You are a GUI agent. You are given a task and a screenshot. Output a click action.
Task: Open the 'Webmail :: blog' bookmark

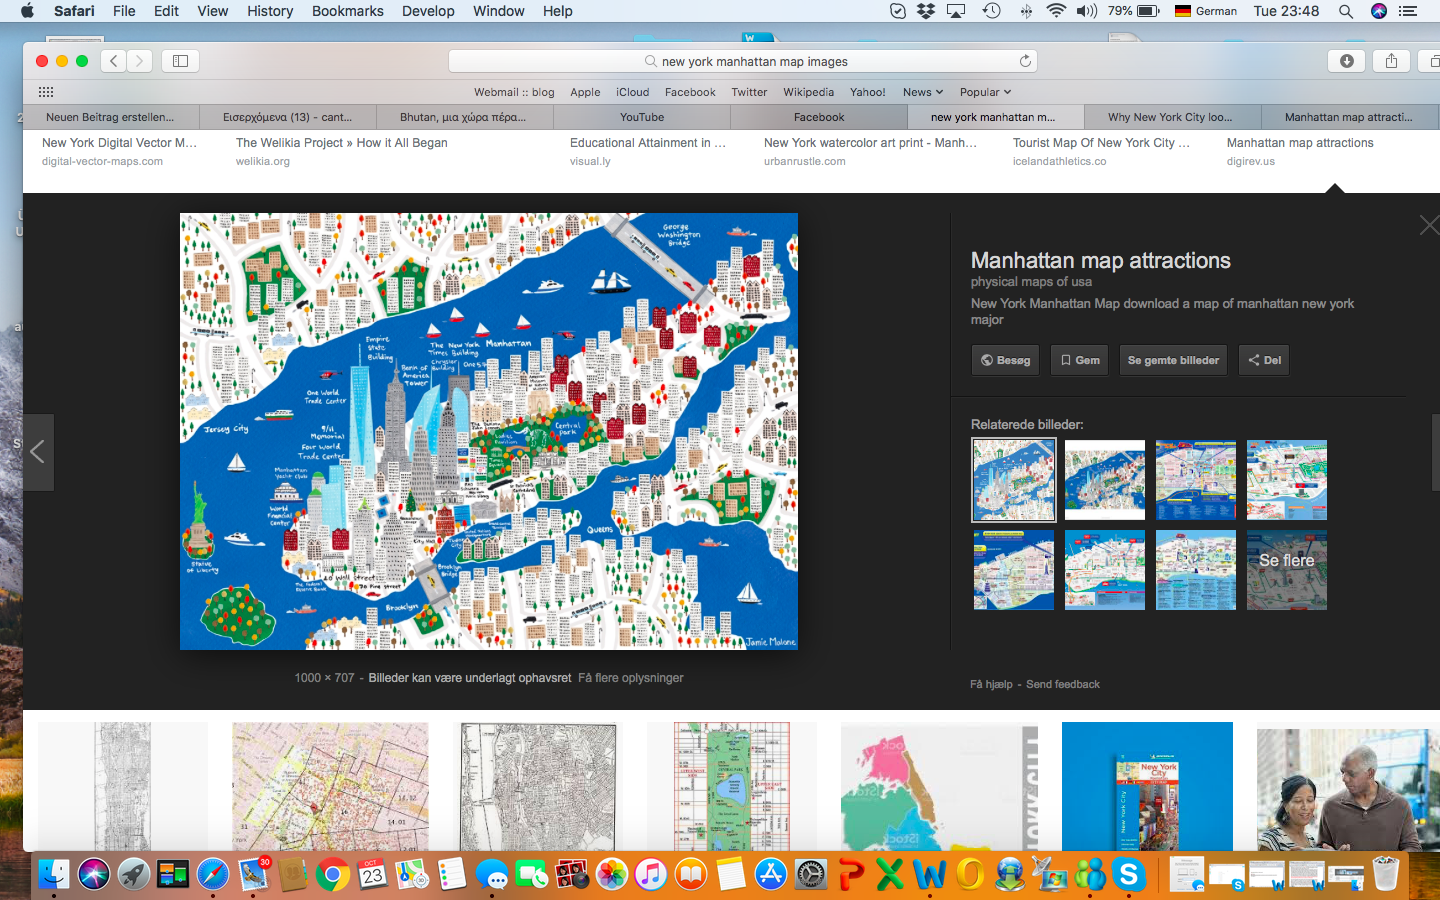(x=514, y=92)
